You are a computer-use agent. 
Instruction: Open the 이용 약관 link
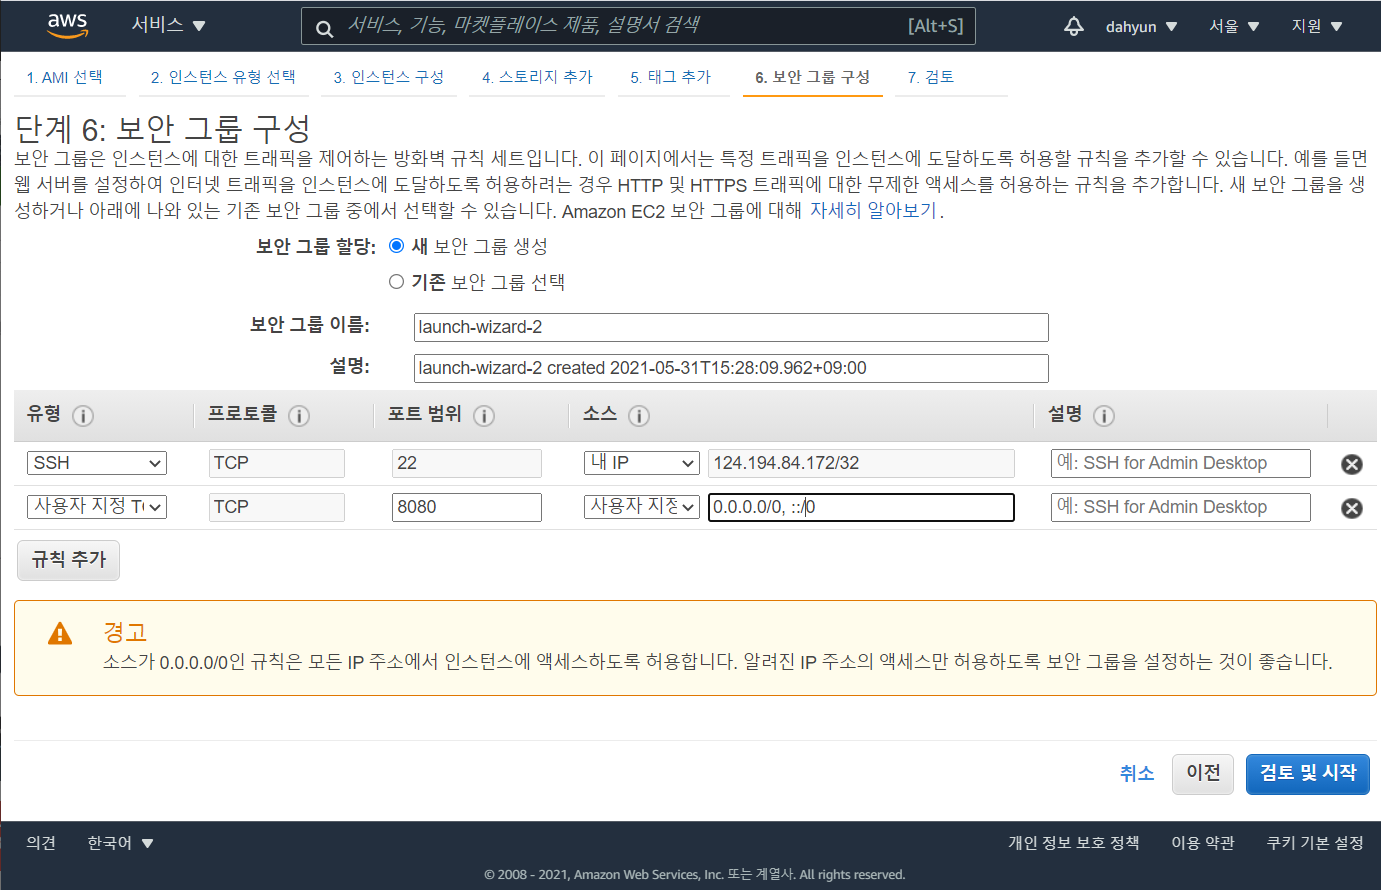tap(1203, 843)
